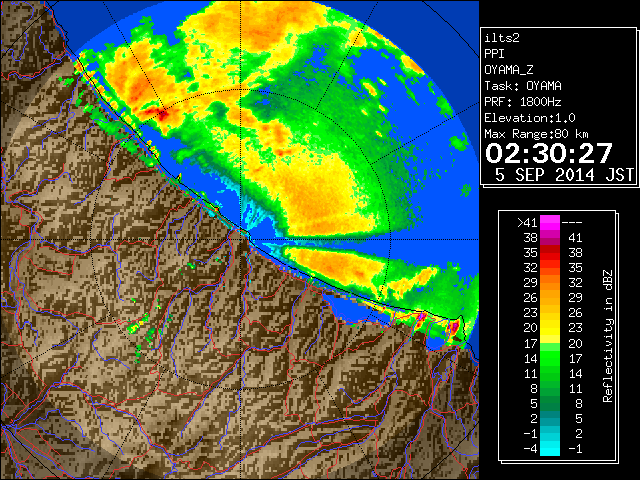The width and height of the screenshot is (640, 480).
Task: Pick the cyan -4 to -1 dBZ swatch
Action: point(550,449)
